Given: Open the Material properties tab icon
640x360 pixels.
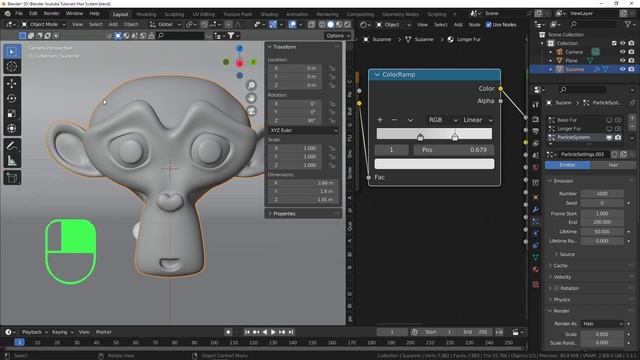Looking at the screenshot, I should (536, 269).
